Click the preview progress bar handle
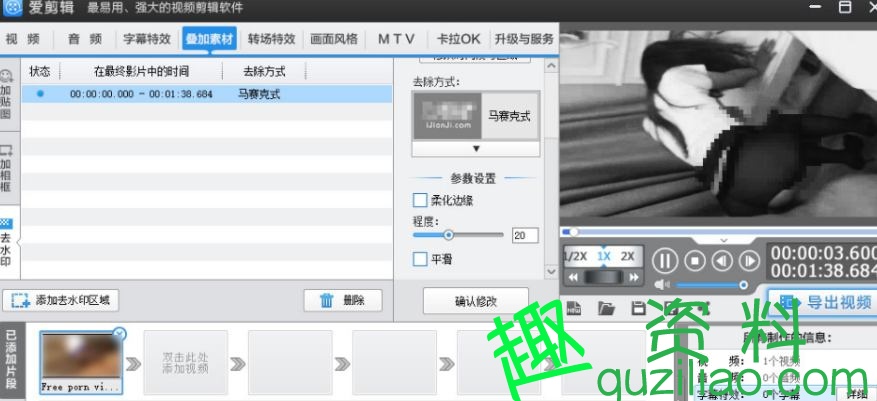Image resolution: width=877 pixels, height=401 pixels. click(x=574, y=232)
